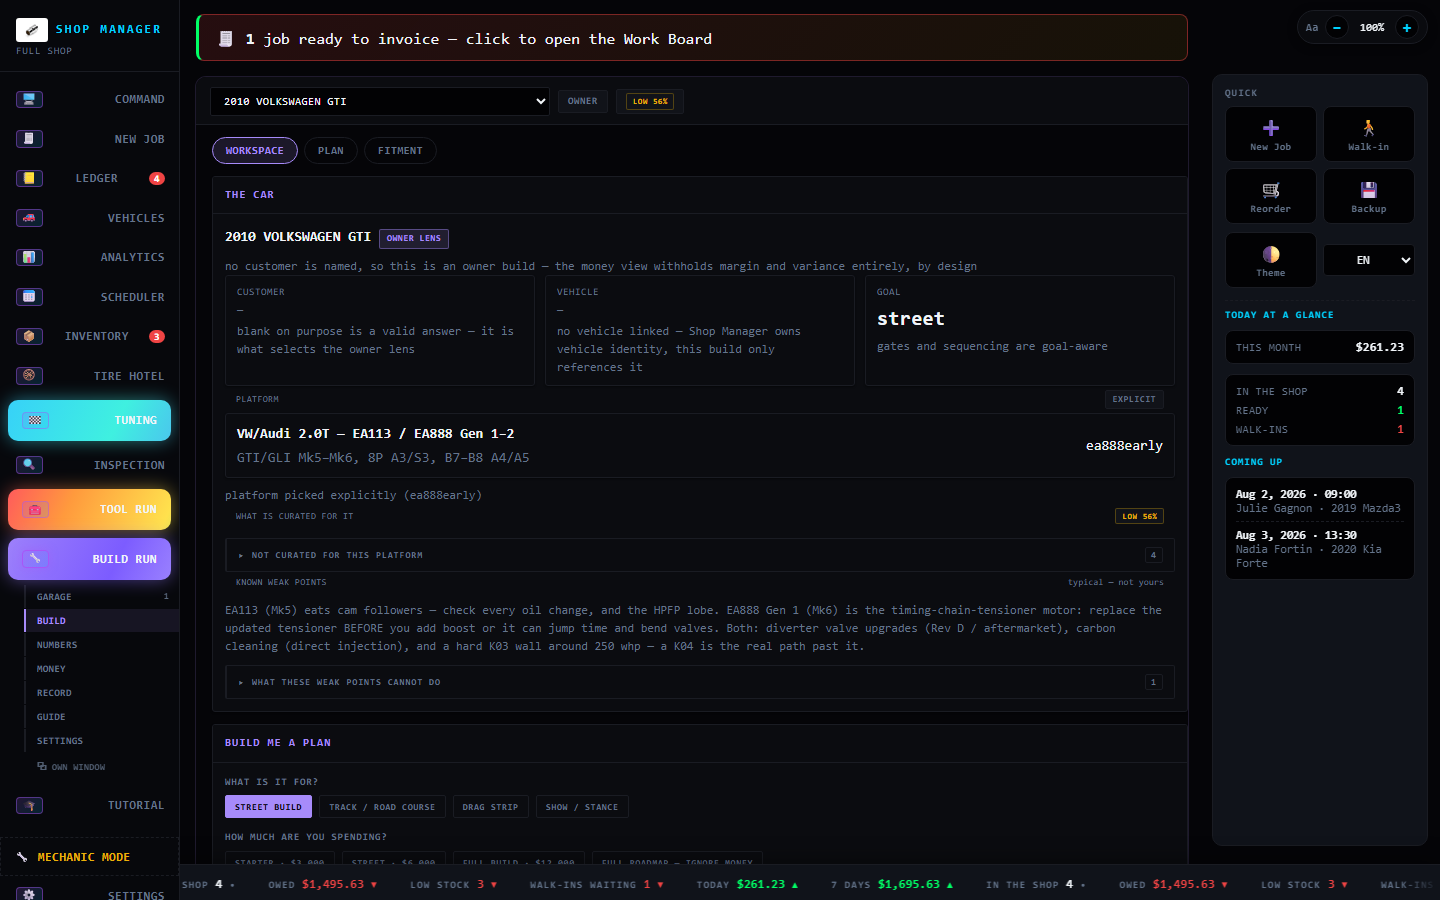The image size is (1440, 900).
Task: Click the Inventory badge showing 3
Action: coord(157,337)
